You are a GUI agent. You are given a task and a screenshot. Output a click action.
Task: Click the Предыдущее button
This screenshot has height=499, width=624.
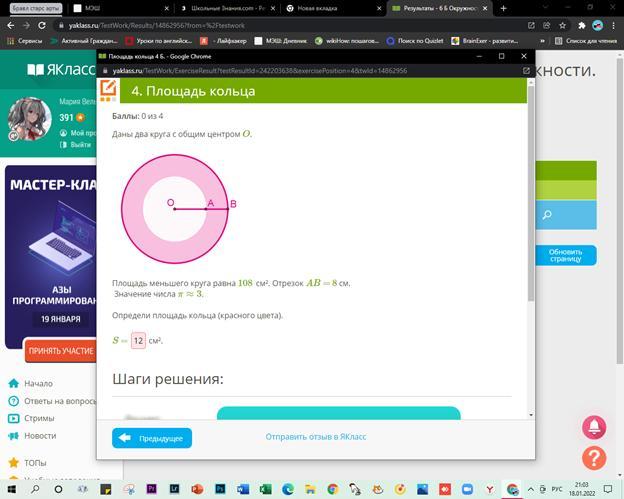(152, 438)
